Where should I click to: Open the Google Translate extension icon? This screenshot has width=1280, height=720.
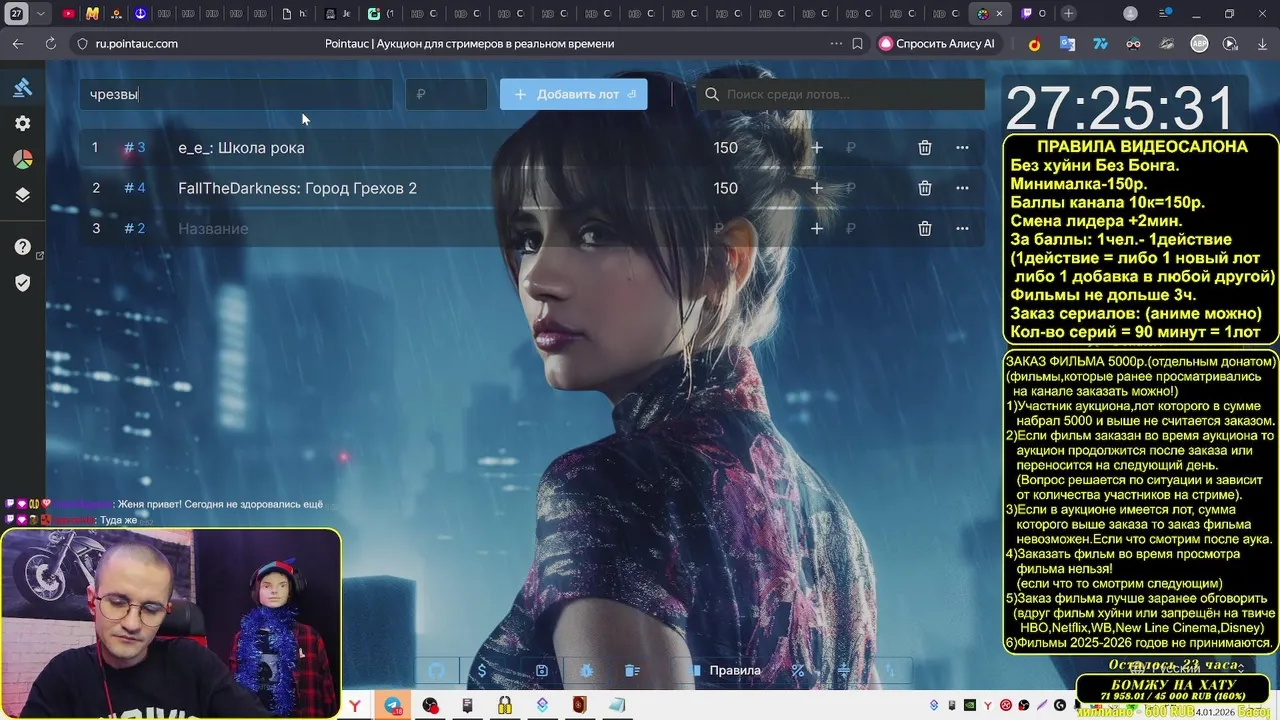(1067, 44)
